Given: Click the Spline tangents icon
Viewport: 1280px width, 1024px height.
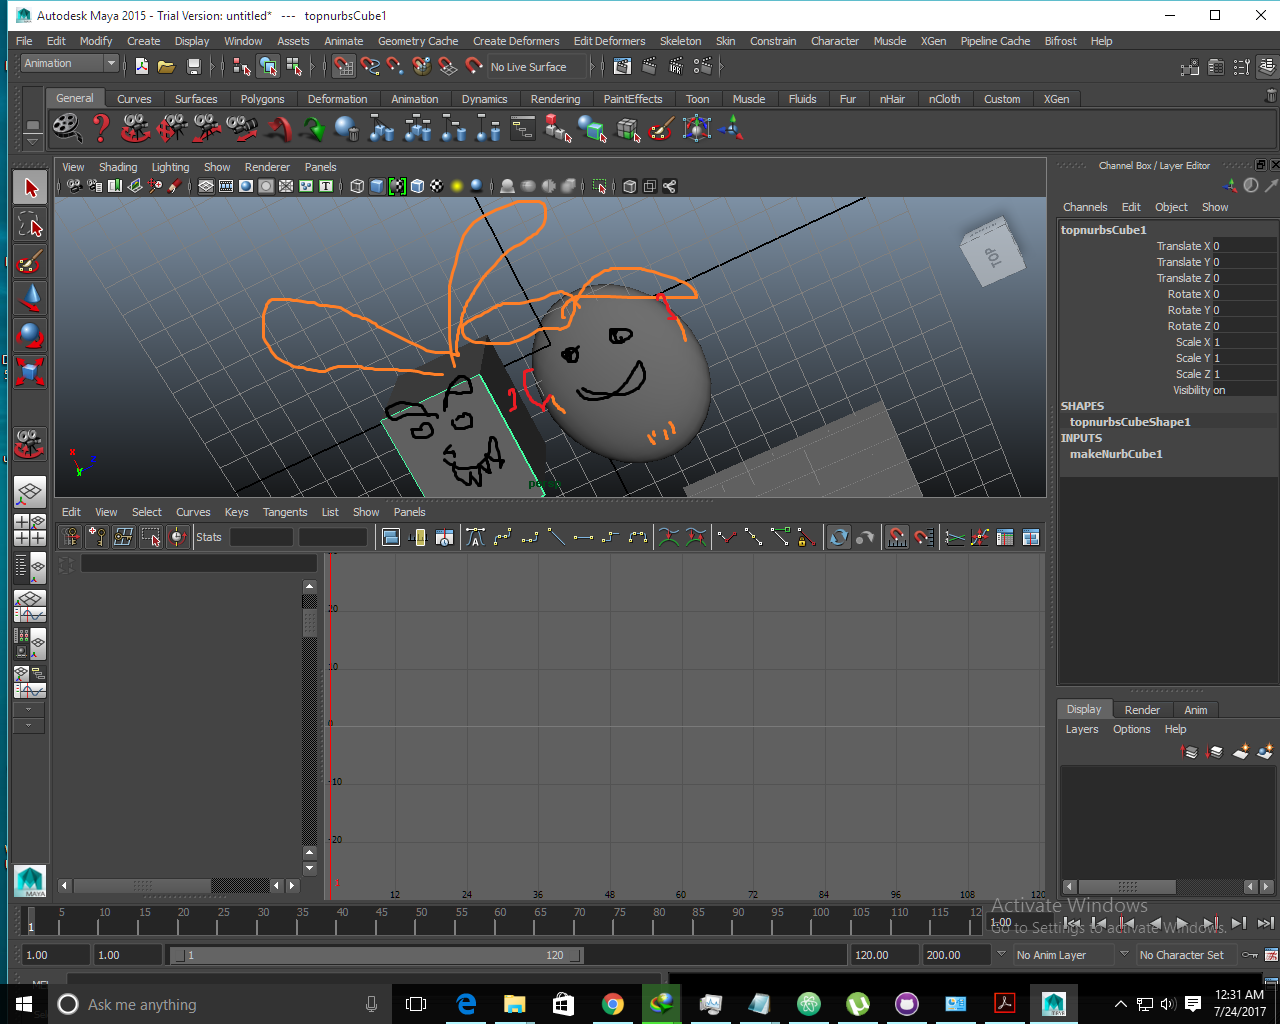Looking at the screenshot, I should pyautogui.click(x=503, y=537).
